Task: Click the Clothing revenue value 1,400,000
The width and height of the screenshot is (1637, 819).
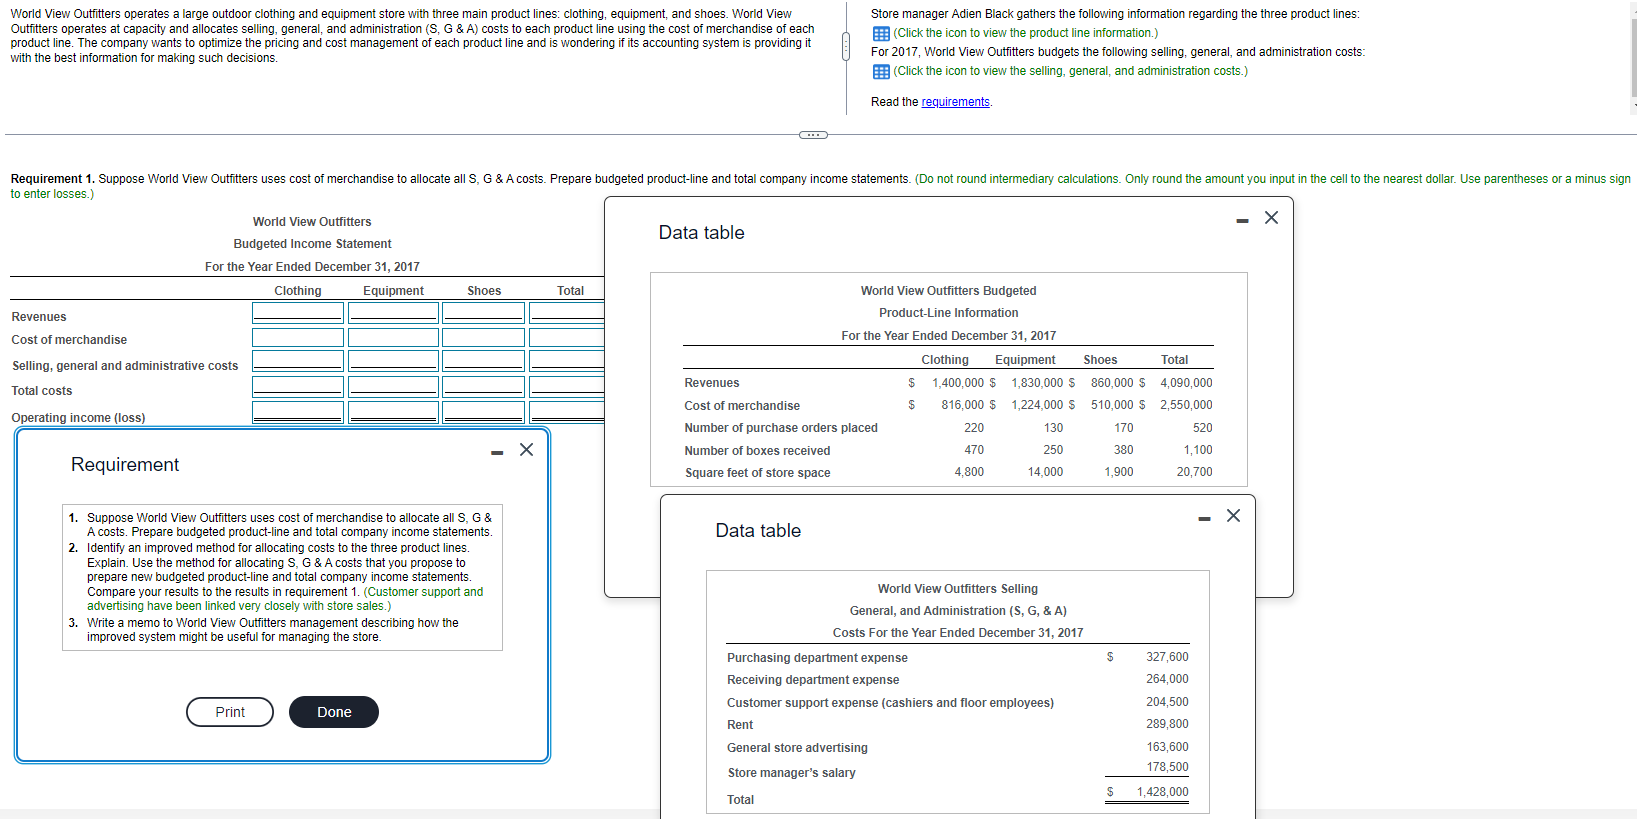Action: 958,383
